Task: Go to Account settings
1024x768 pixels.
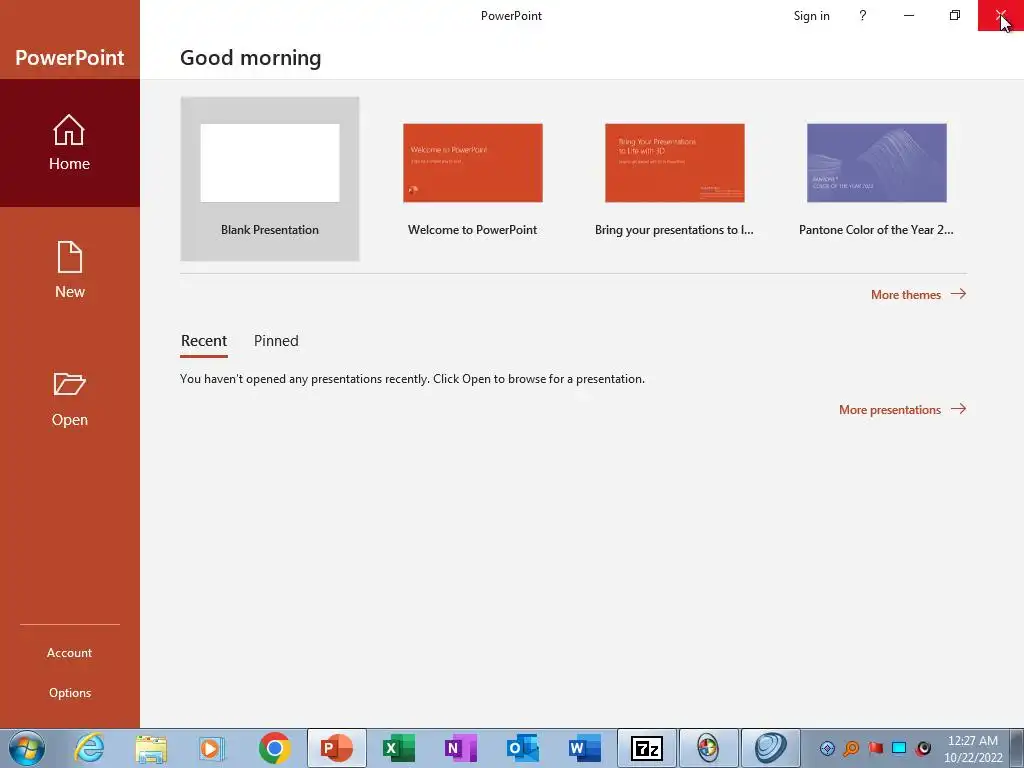Action: click(69, 652)
